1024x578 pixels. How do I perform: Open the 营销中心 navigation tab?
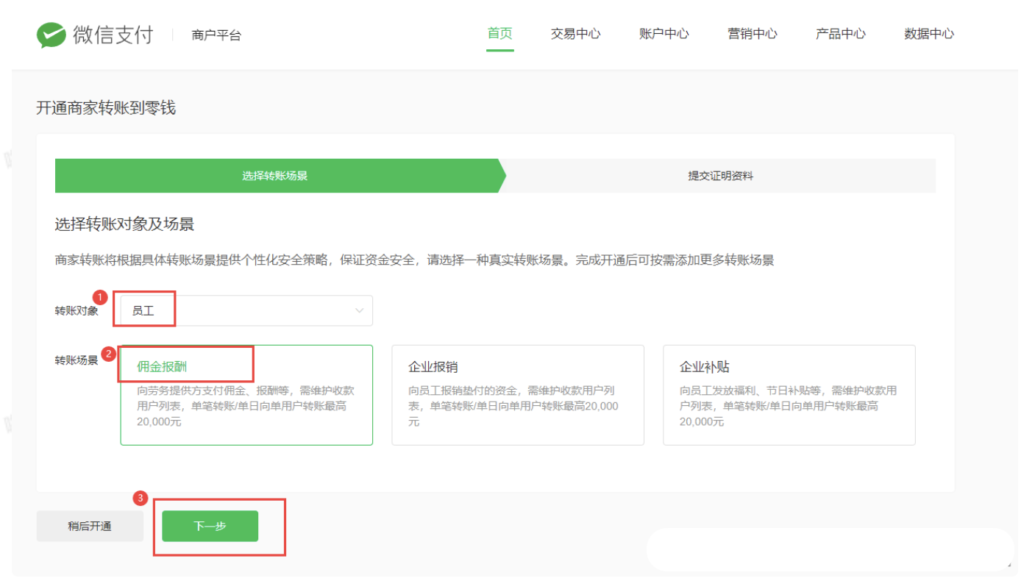[752, 34]
